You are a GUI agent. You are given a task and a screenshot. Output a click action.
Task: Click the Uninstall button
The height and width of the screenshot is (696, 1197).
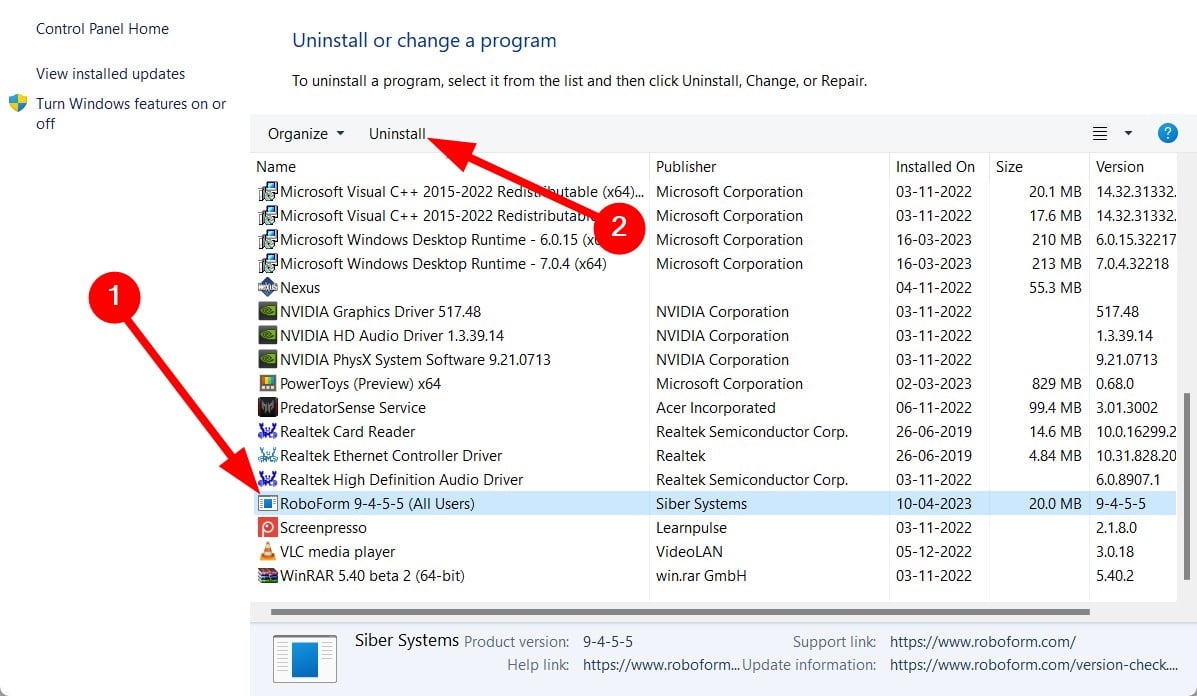point(396,133)
